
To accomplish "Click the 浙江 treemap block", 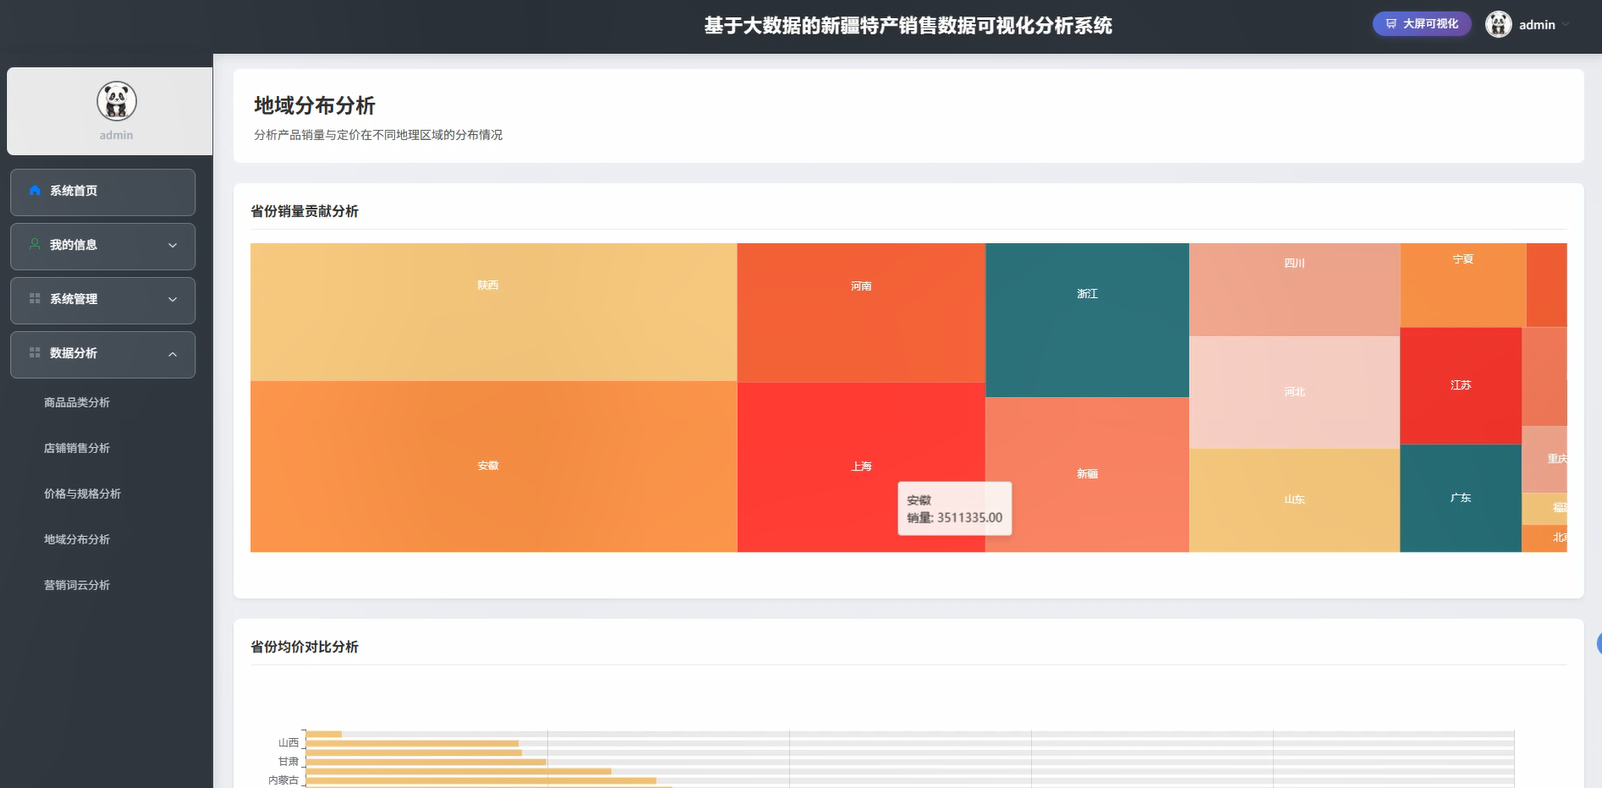I will [1087, 320].
